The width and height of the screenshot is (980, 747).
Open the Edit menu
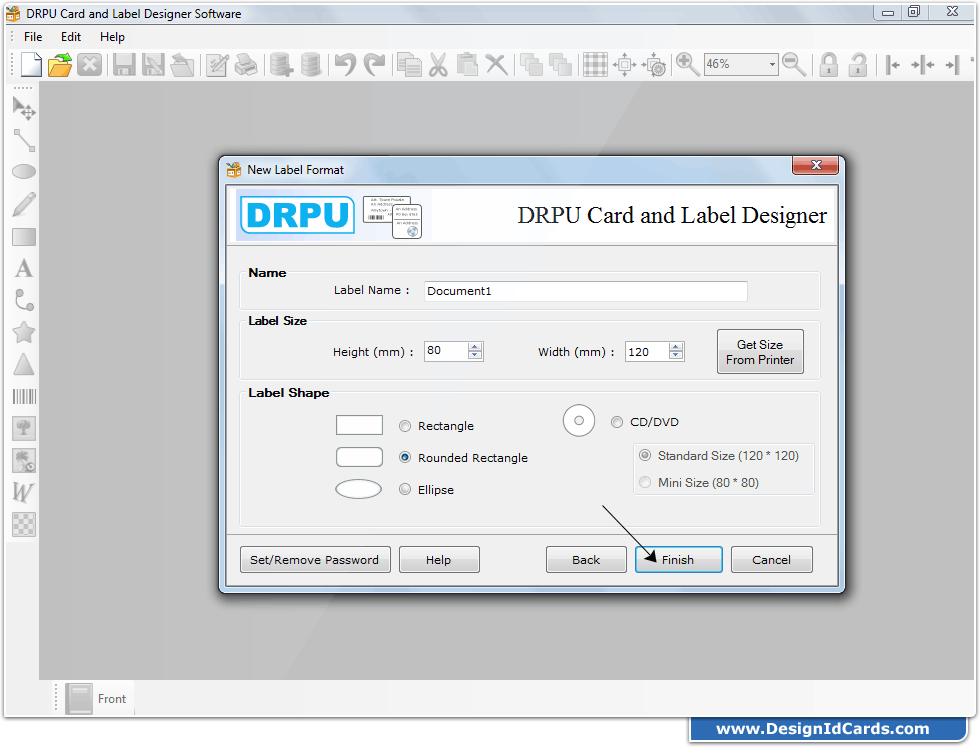[71, 37]
